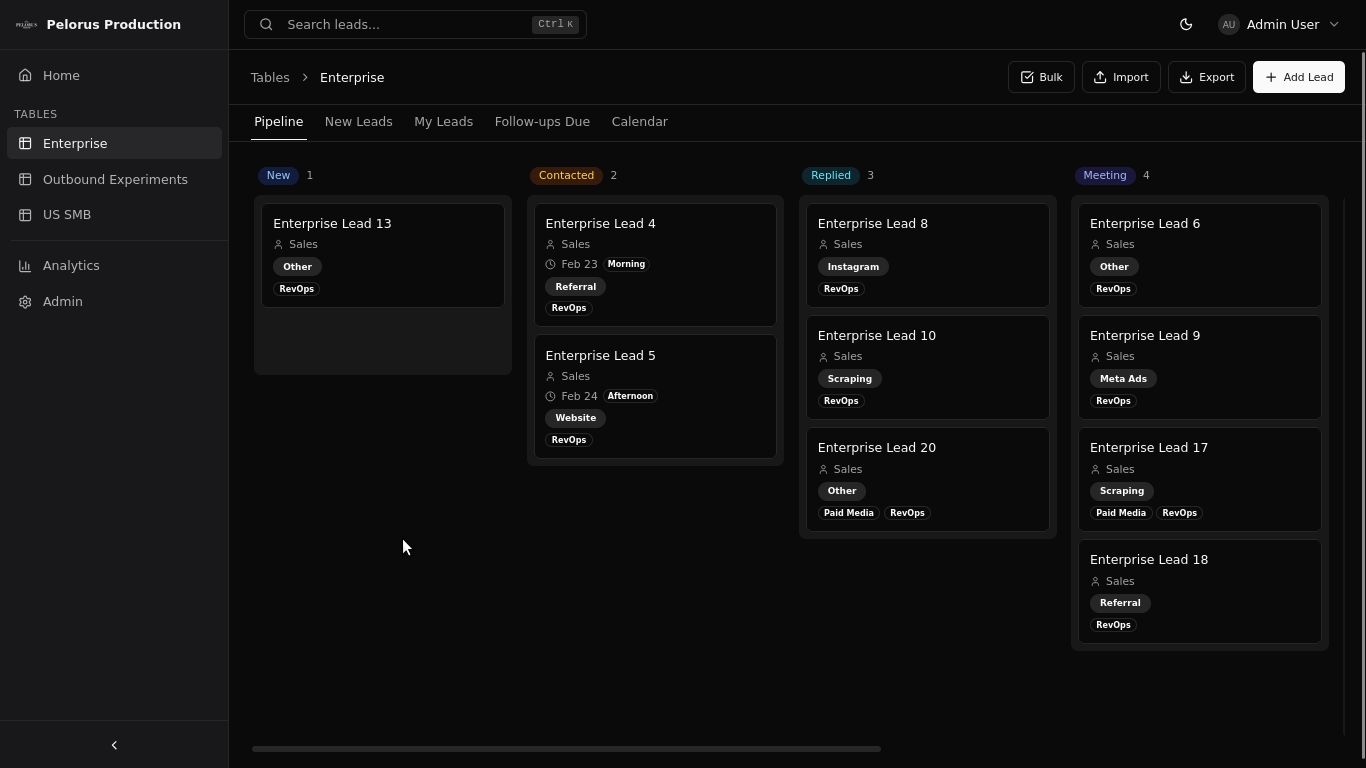The image size is (1366, 768).
Task: Open Home in the sidebar
Action: coord(114,75)
